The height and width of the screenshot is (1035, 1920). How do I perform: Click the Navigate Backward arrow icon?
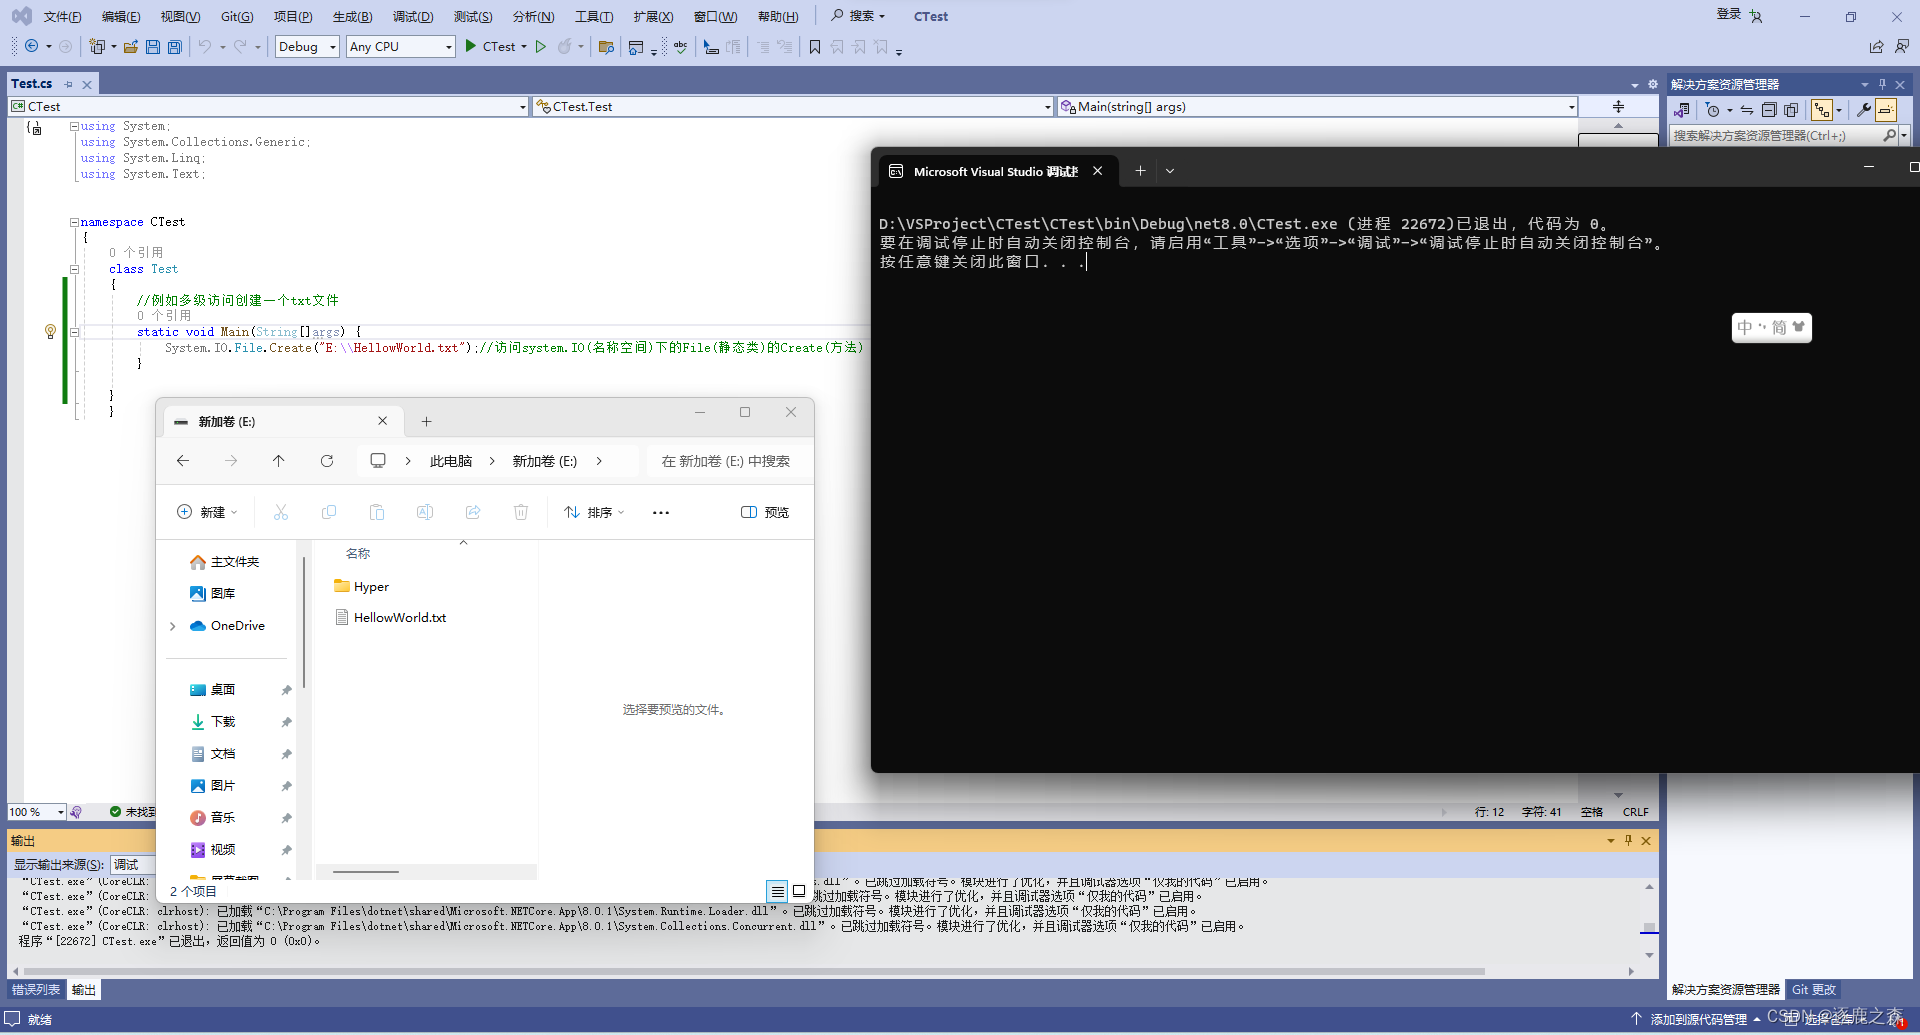pos(32,47)
